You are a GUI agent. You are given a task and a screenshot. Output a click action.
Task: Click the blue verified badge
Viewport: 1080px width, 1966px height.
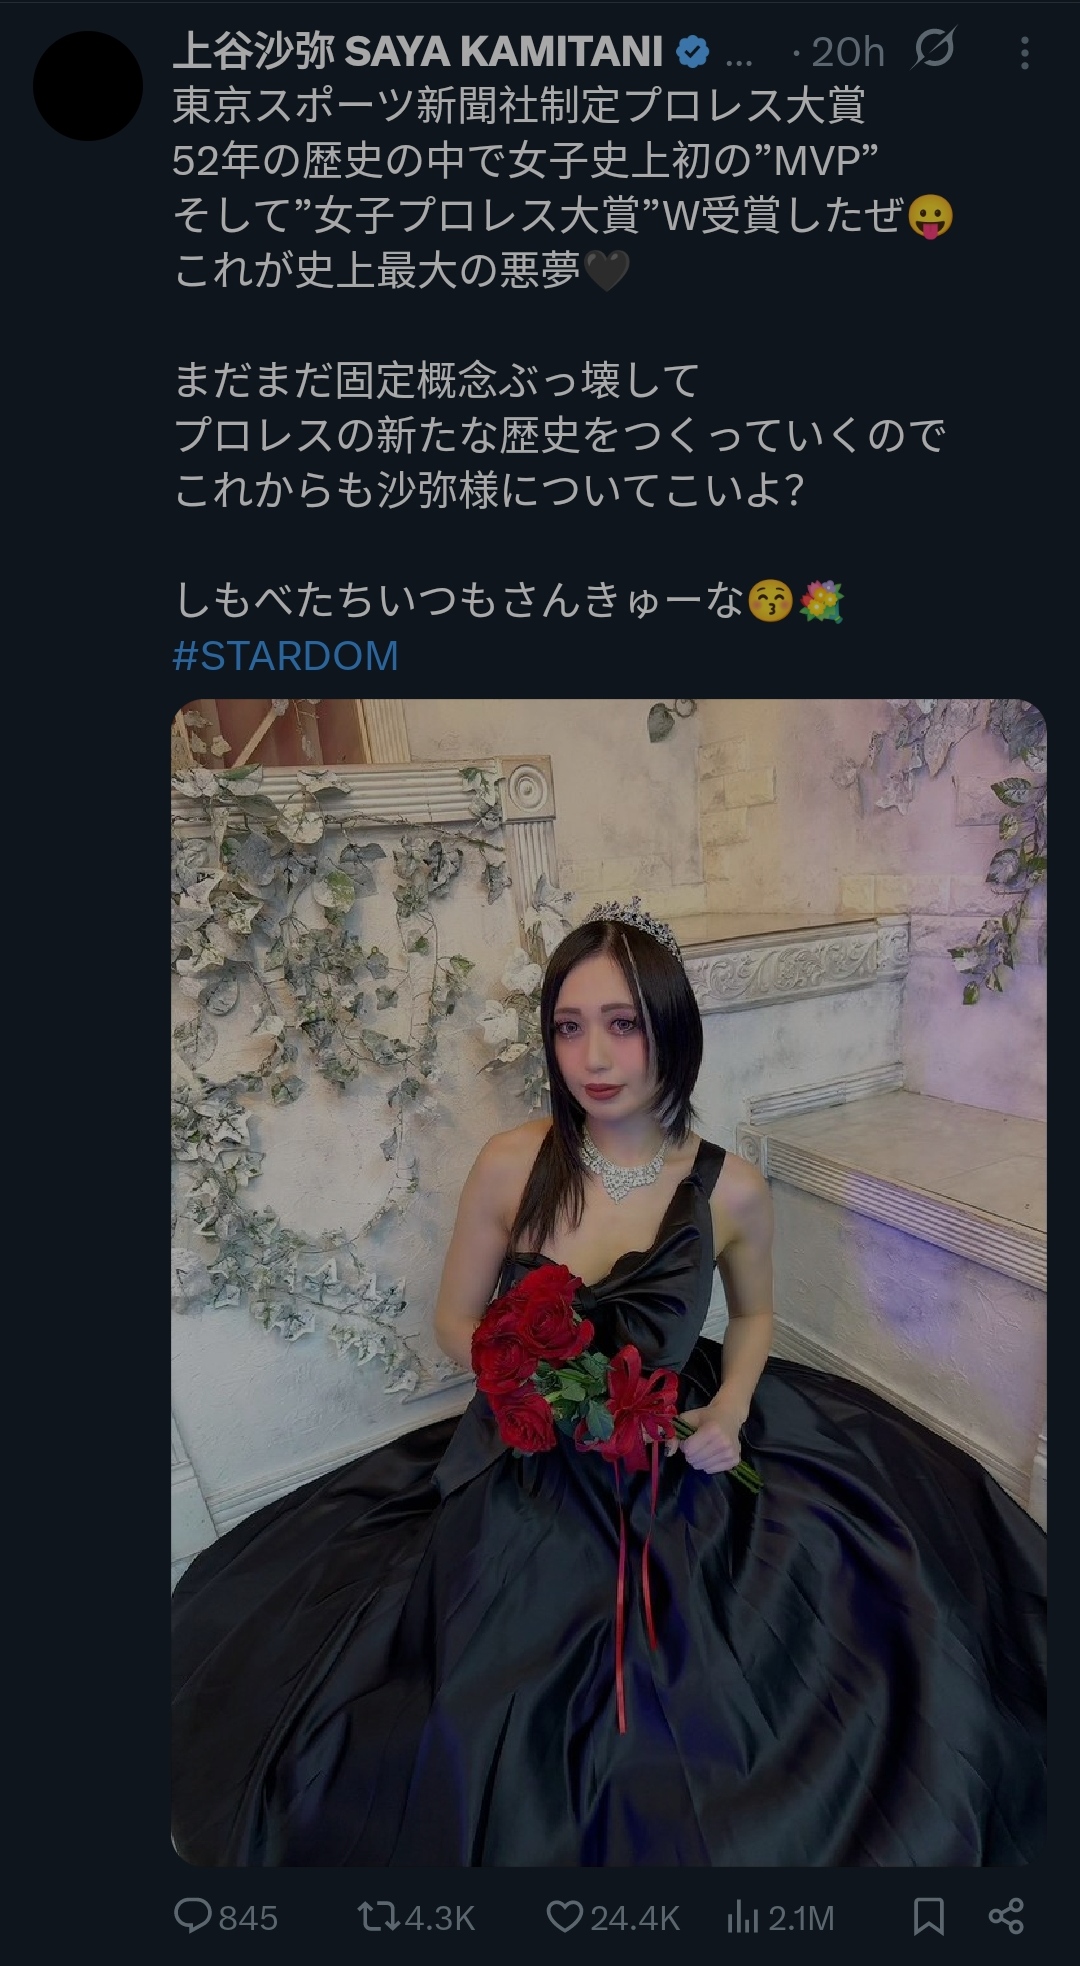point(692,51)
